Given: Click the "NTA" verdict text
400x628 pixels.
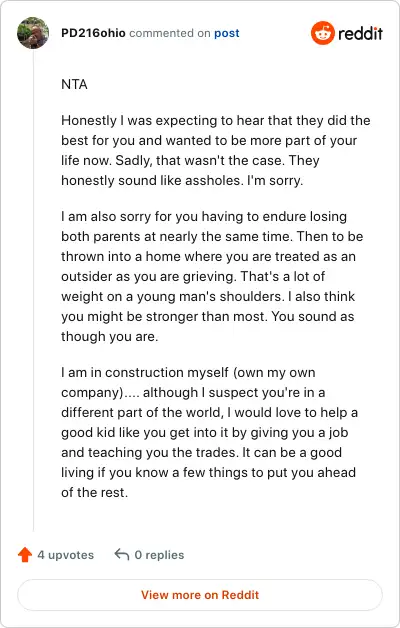Looking at the screenshot, I should [74, 85].
